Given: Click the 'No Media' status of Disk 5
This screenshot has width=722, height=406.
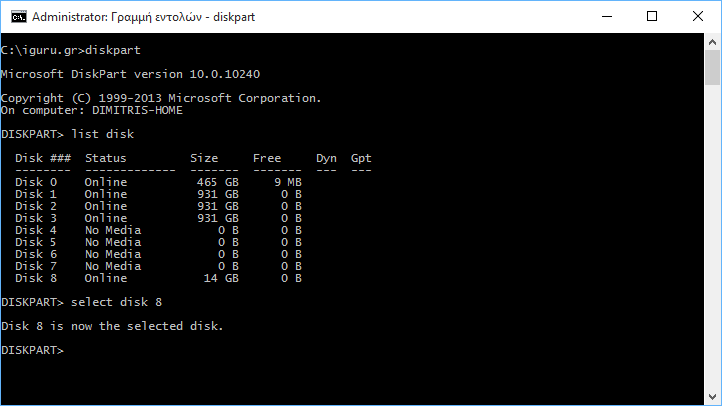Looking at the screenshot, I should click(x=113, y=242).
